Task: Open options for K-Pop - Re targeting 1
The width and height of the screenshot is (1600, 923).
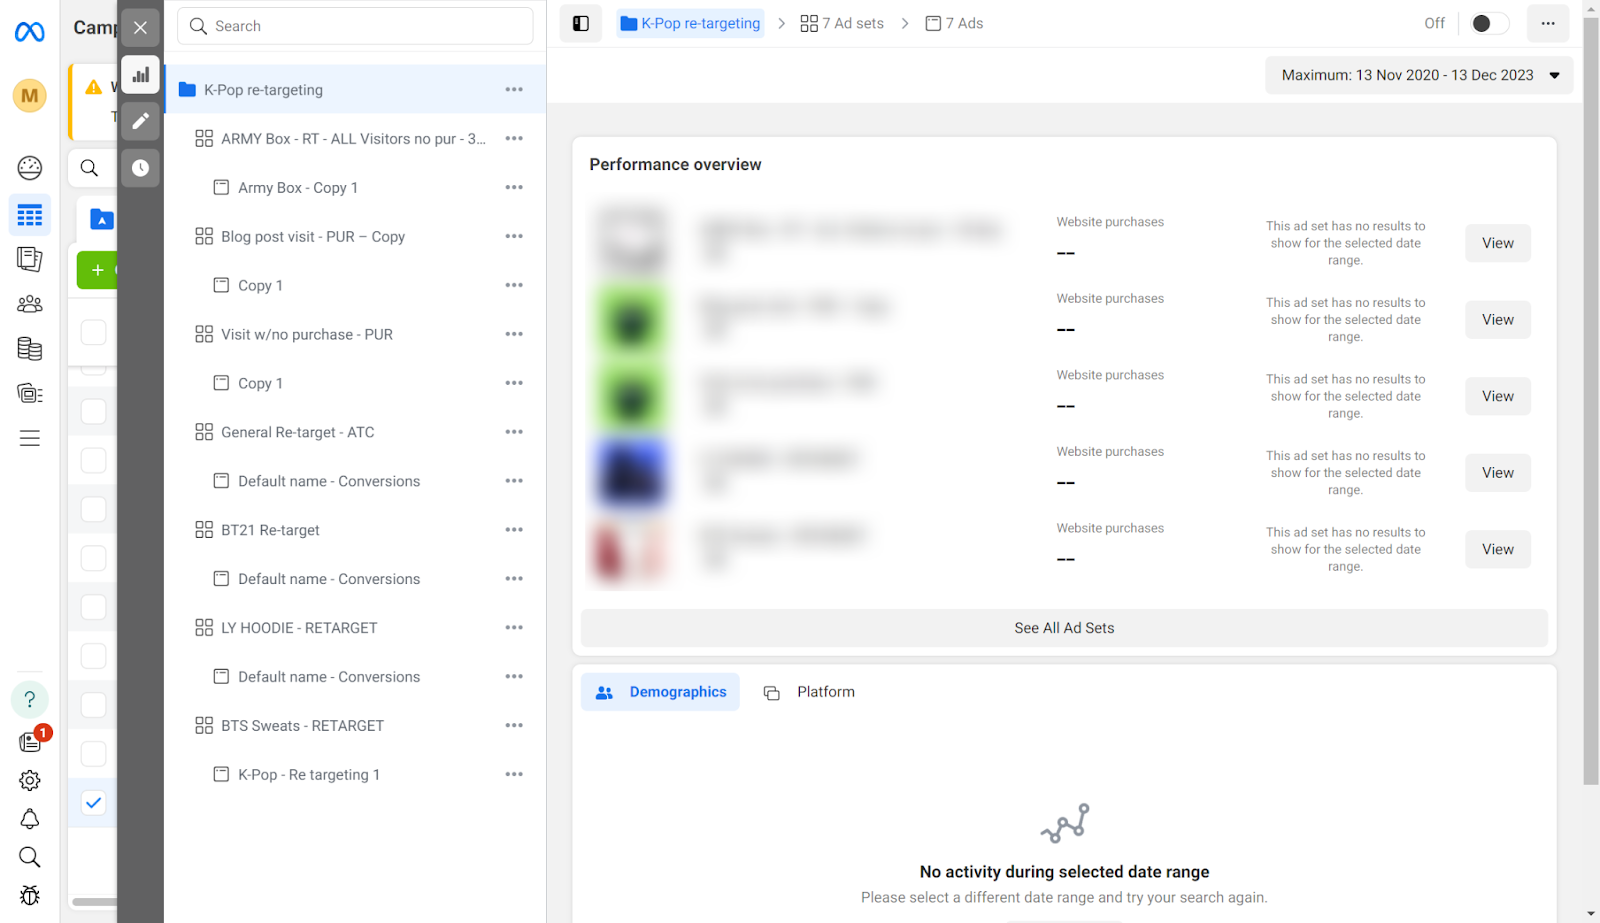Action: point(514,775)
